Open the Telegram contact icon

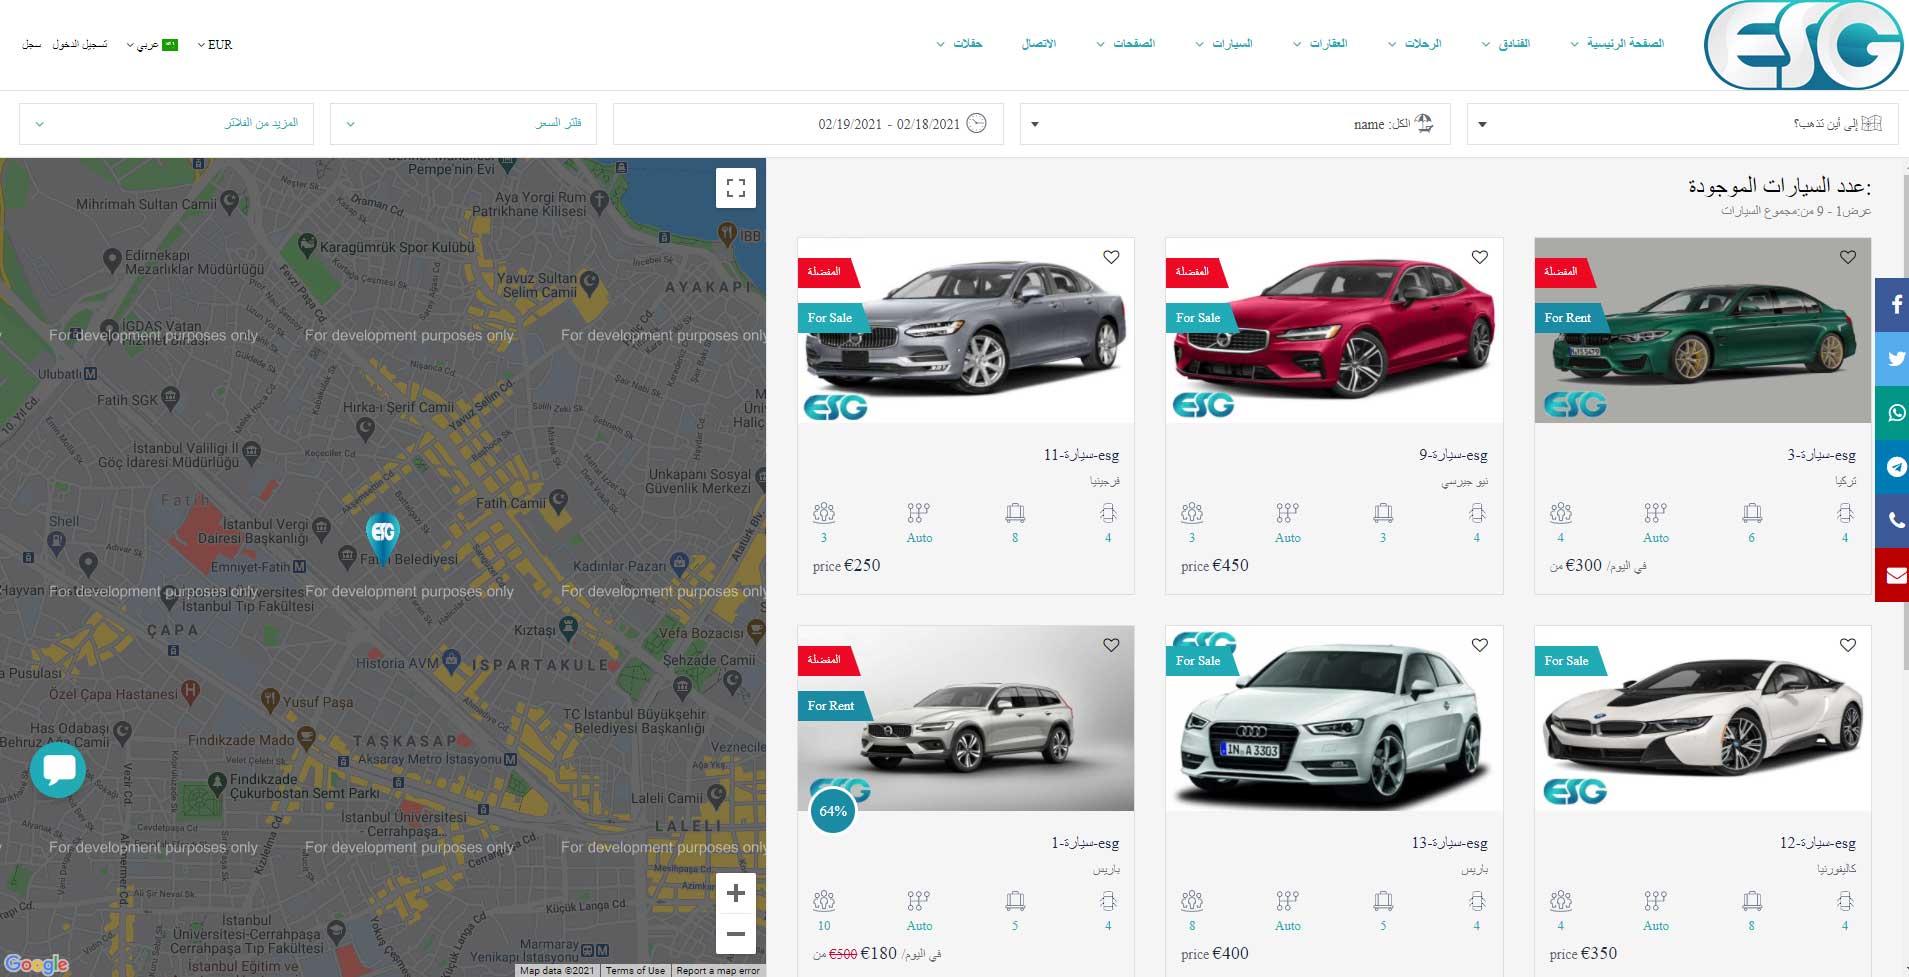(x=1894, y=466)
